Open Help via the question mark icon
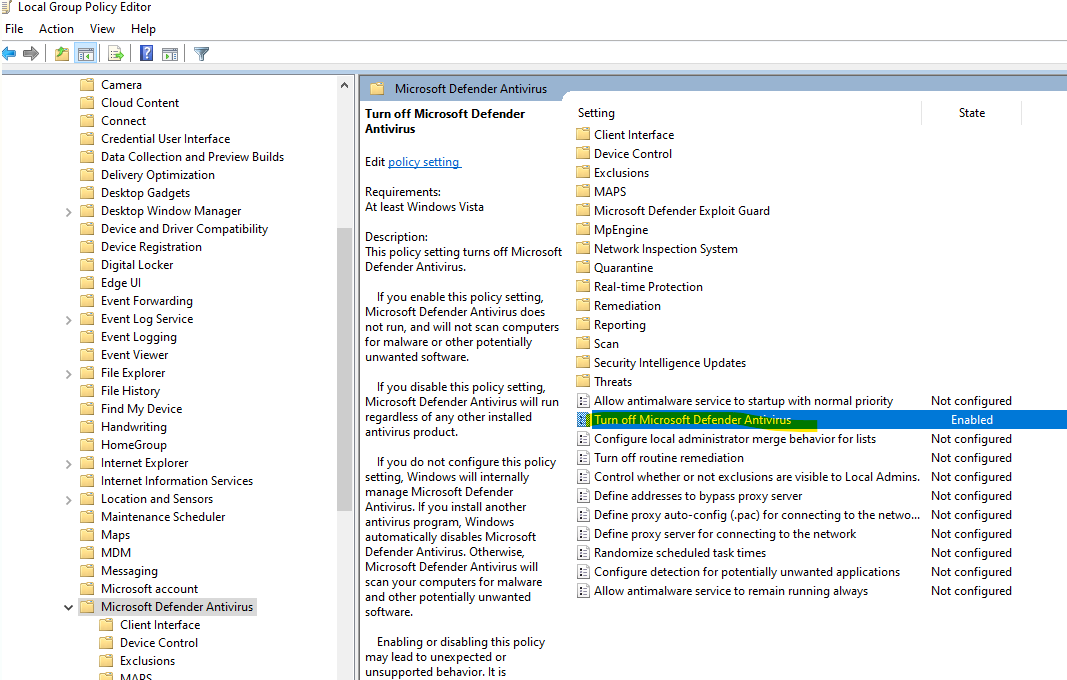1067x680 pixels. (146, 53)
